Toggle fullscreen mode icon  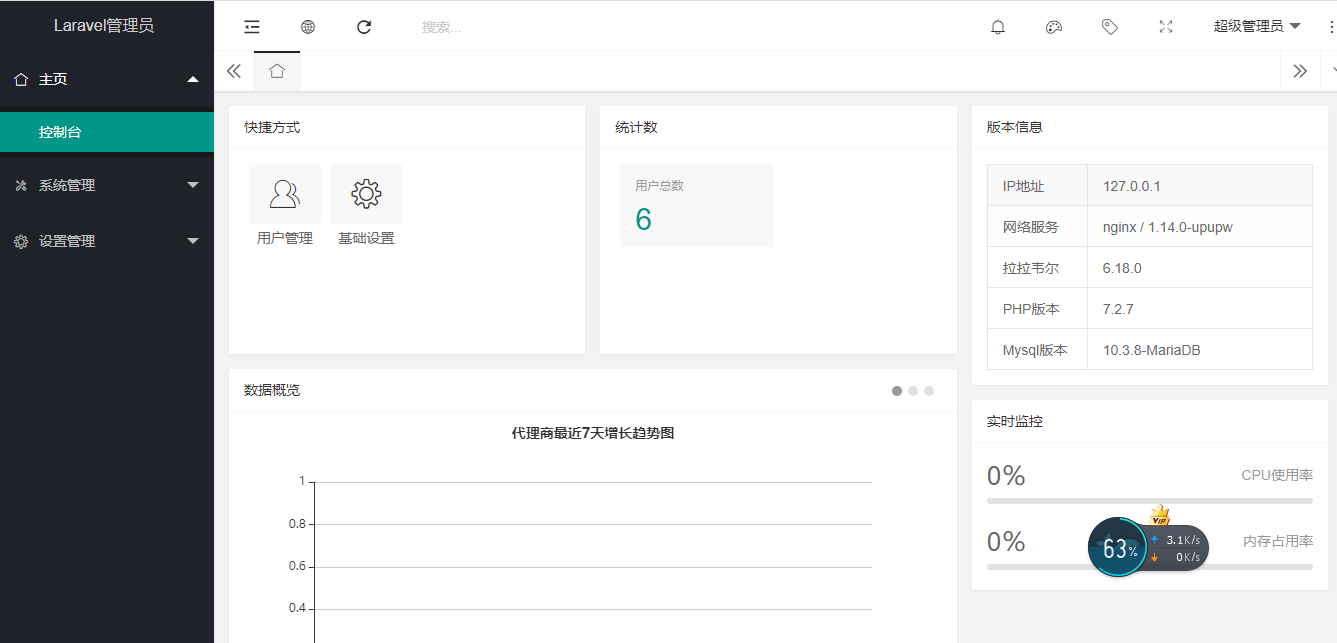[1165, 27]
